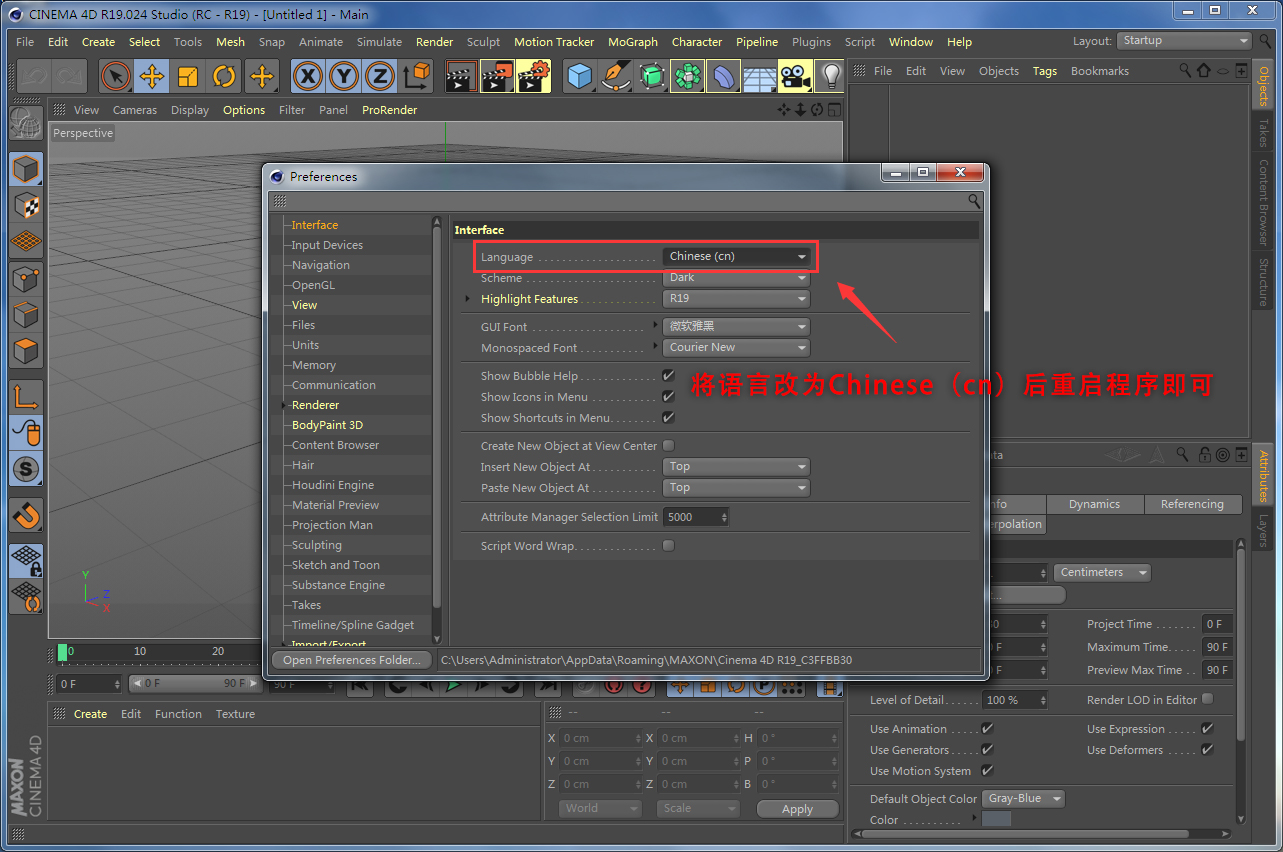Select the Live Selection arrow tool
The width and height of the screenshot is (1283, 852).
coord(116,77)
